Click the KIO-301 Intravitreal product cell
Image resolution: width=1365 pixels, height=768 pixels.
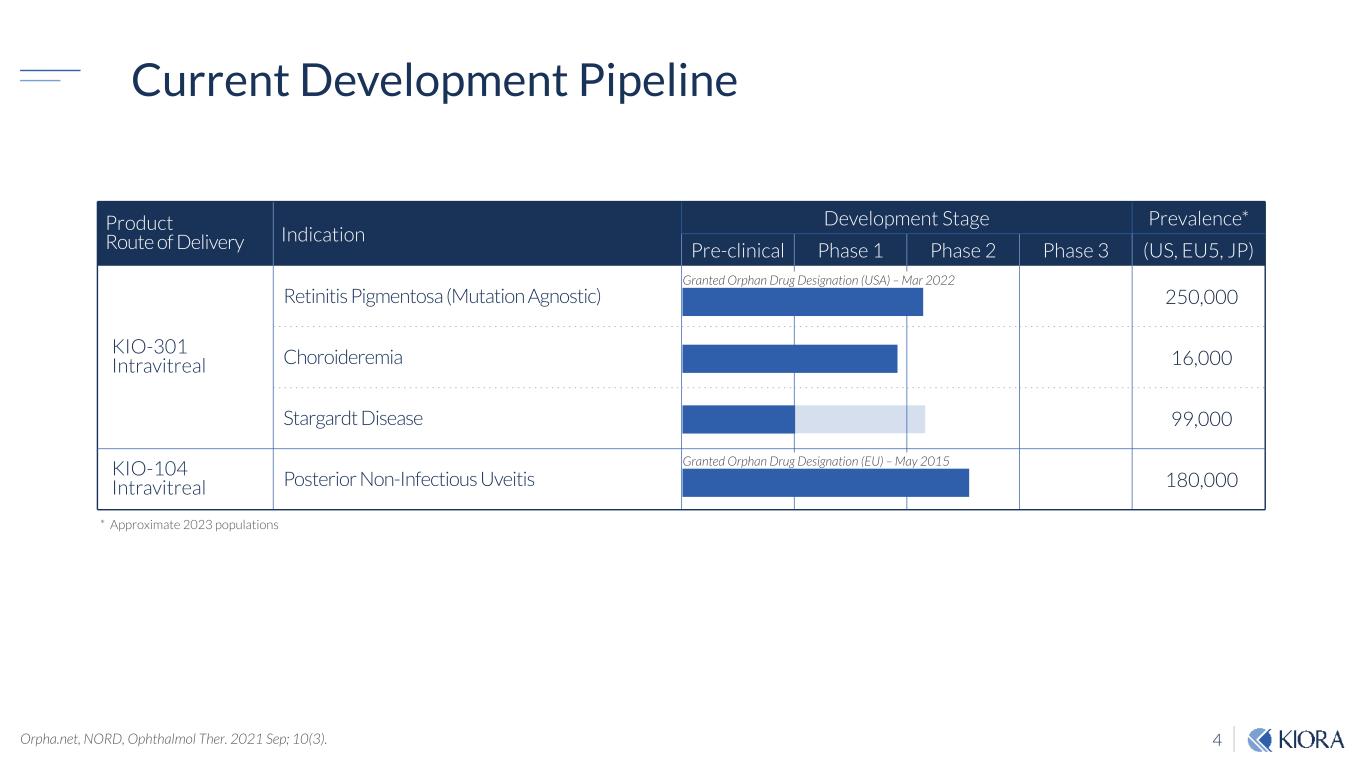pyautogui.click(x=159, y=356)
